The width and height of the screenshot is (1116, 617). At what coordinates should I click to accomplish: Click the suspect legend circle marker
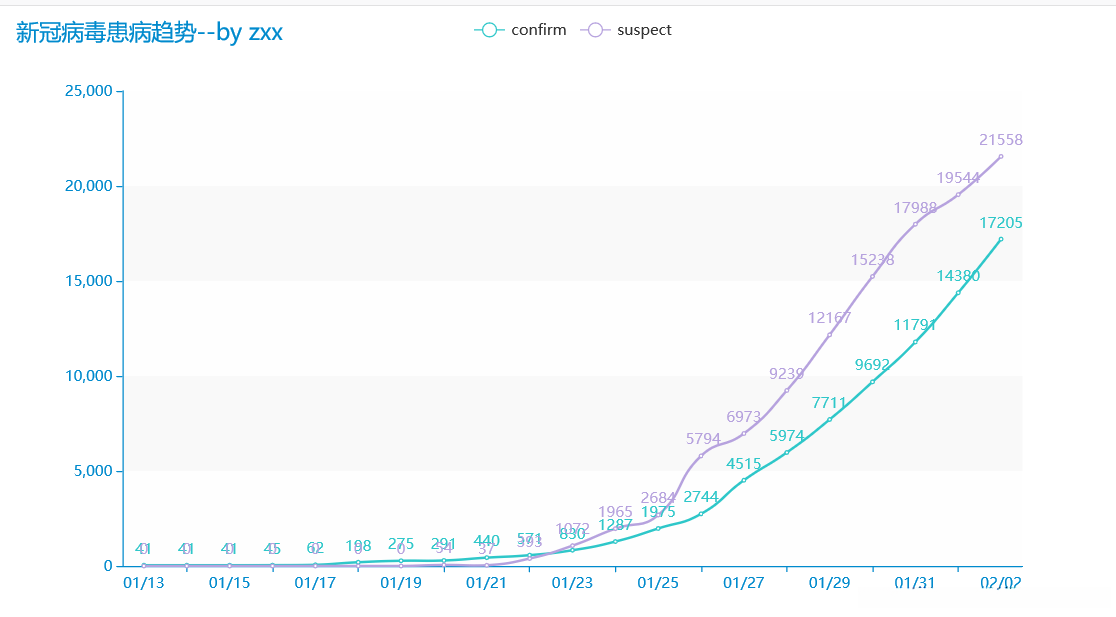(x=595, y=30)
